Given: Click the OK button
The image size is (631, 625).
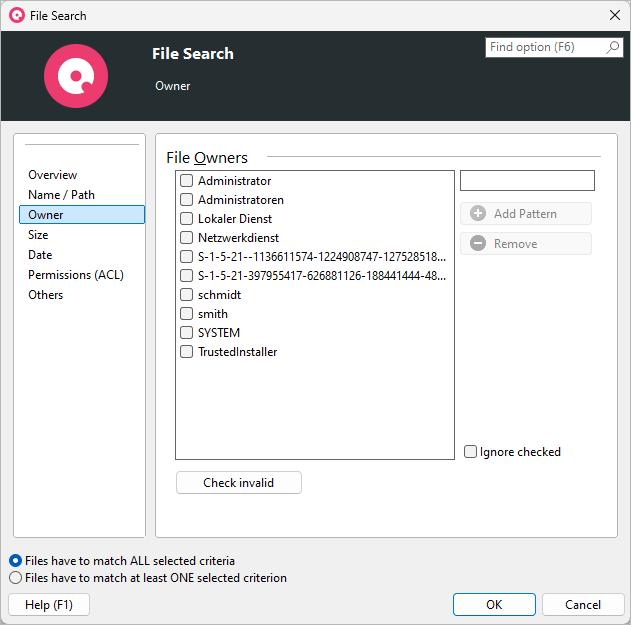Looking at the screenshot, I should [494, 605].
